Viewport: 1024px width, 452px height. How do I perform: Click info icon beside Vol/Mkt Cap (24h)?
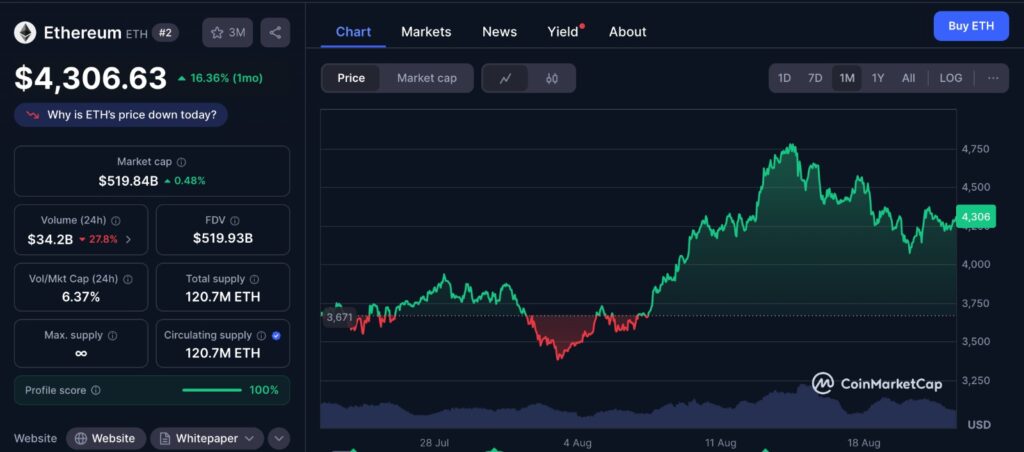[128, 279]
